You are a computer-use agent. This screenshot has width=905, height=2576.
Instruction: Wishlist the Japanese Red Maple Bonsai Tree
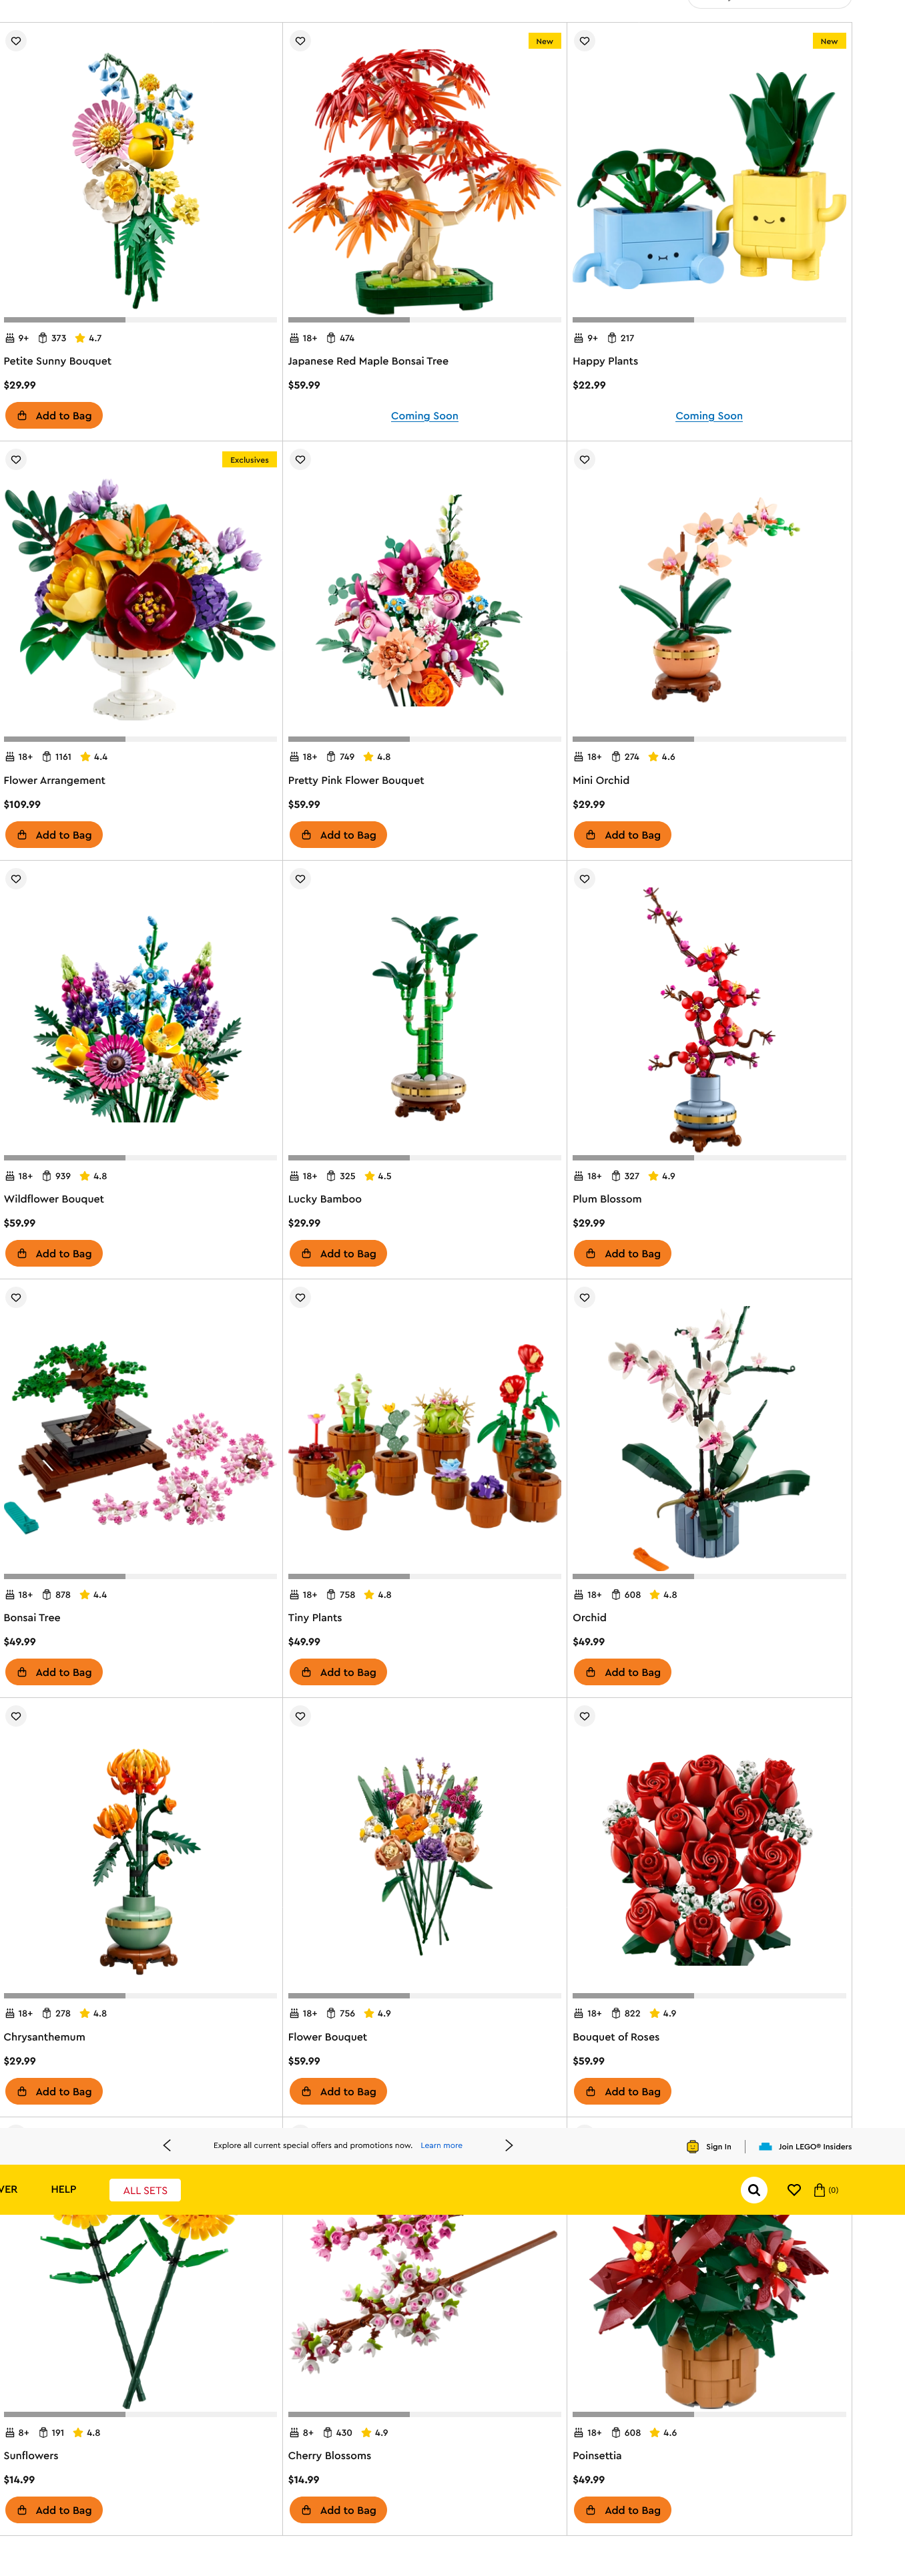tap(300, 41)
